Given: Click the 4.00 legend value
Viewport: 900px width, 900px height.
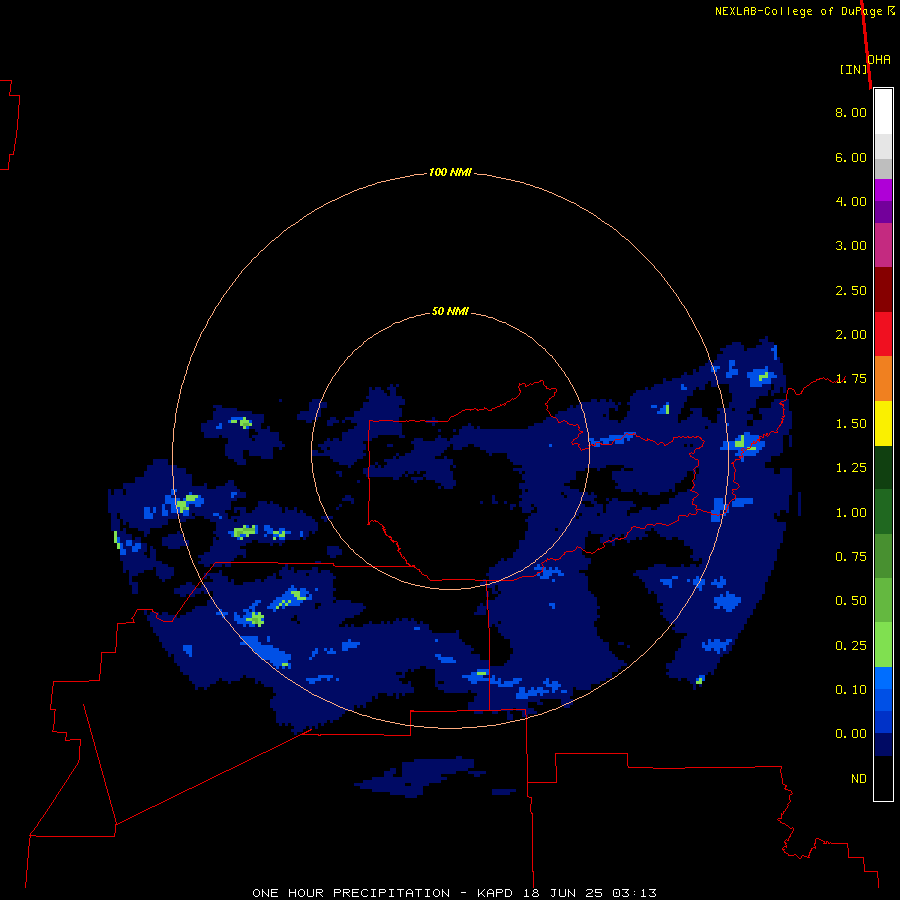Looking at the screenshot, I should (851, 201).
